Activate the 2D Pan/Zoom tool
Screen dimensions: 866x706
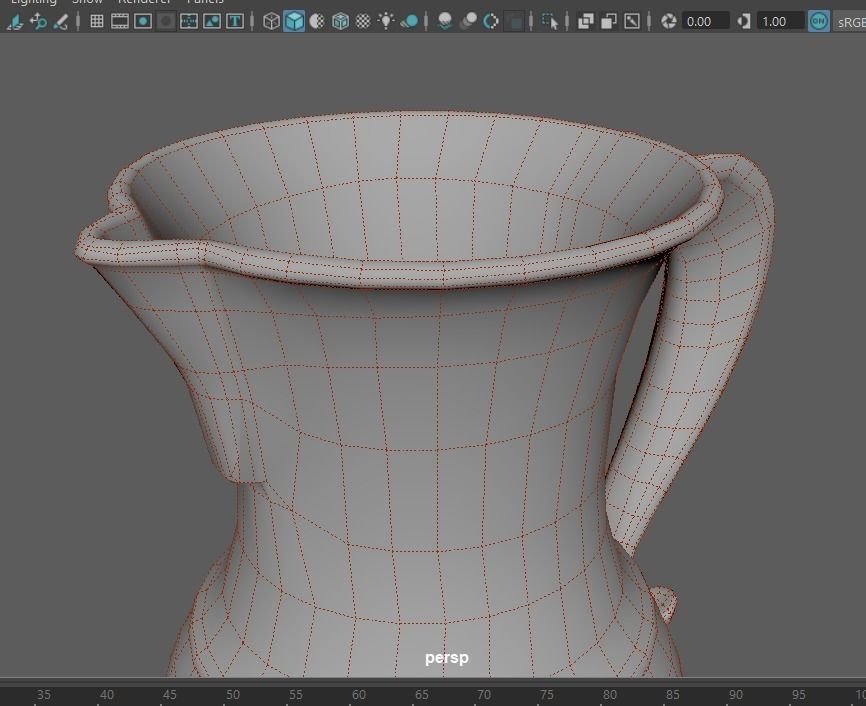tap(38, 22)
